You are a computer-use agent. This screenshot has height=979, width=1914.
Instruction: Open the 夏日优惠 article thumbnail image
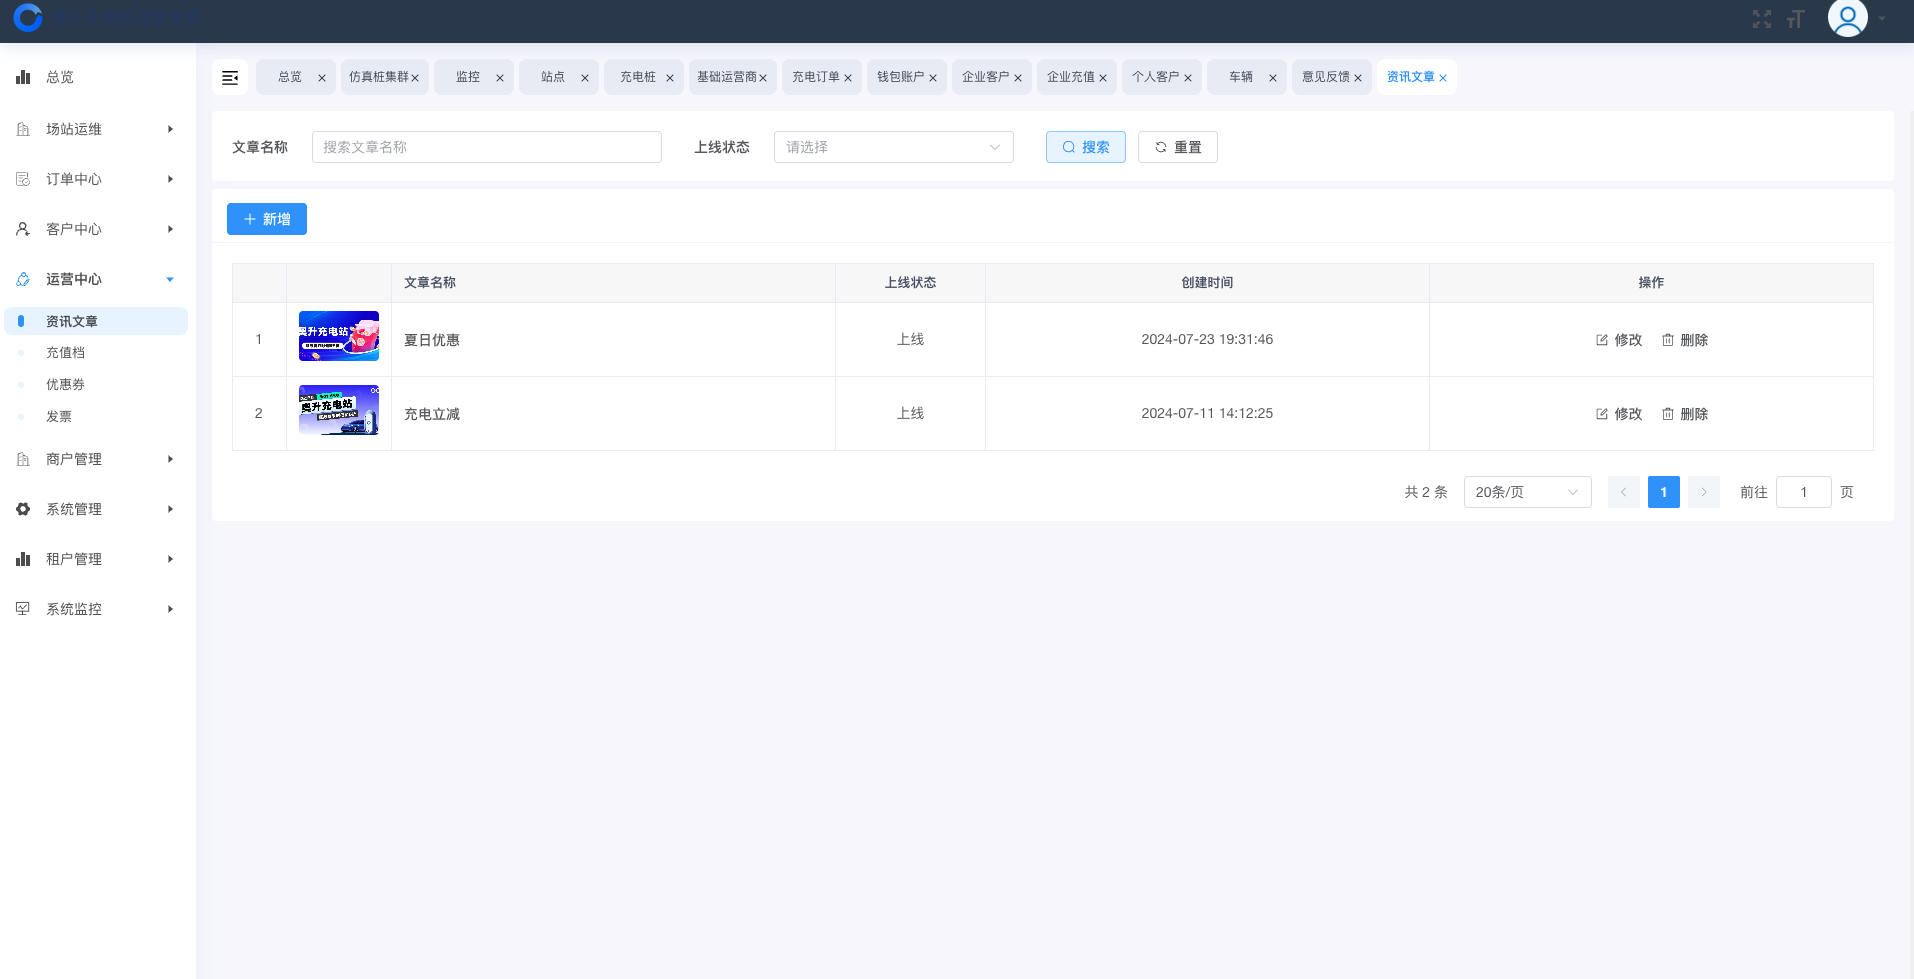click(x=338, y=336)
